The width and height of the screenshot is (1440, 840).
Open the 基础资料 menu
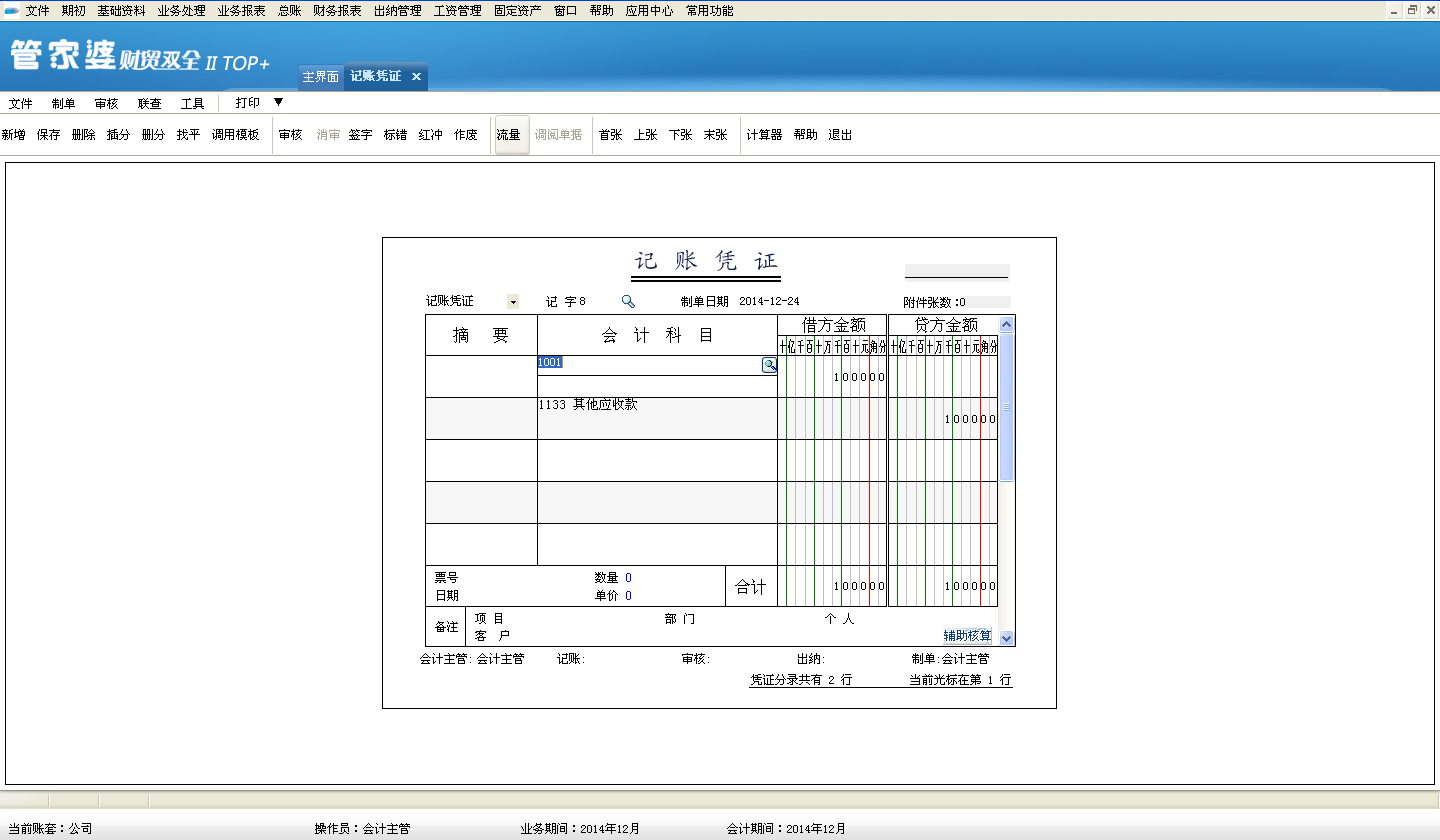point(121,11)
